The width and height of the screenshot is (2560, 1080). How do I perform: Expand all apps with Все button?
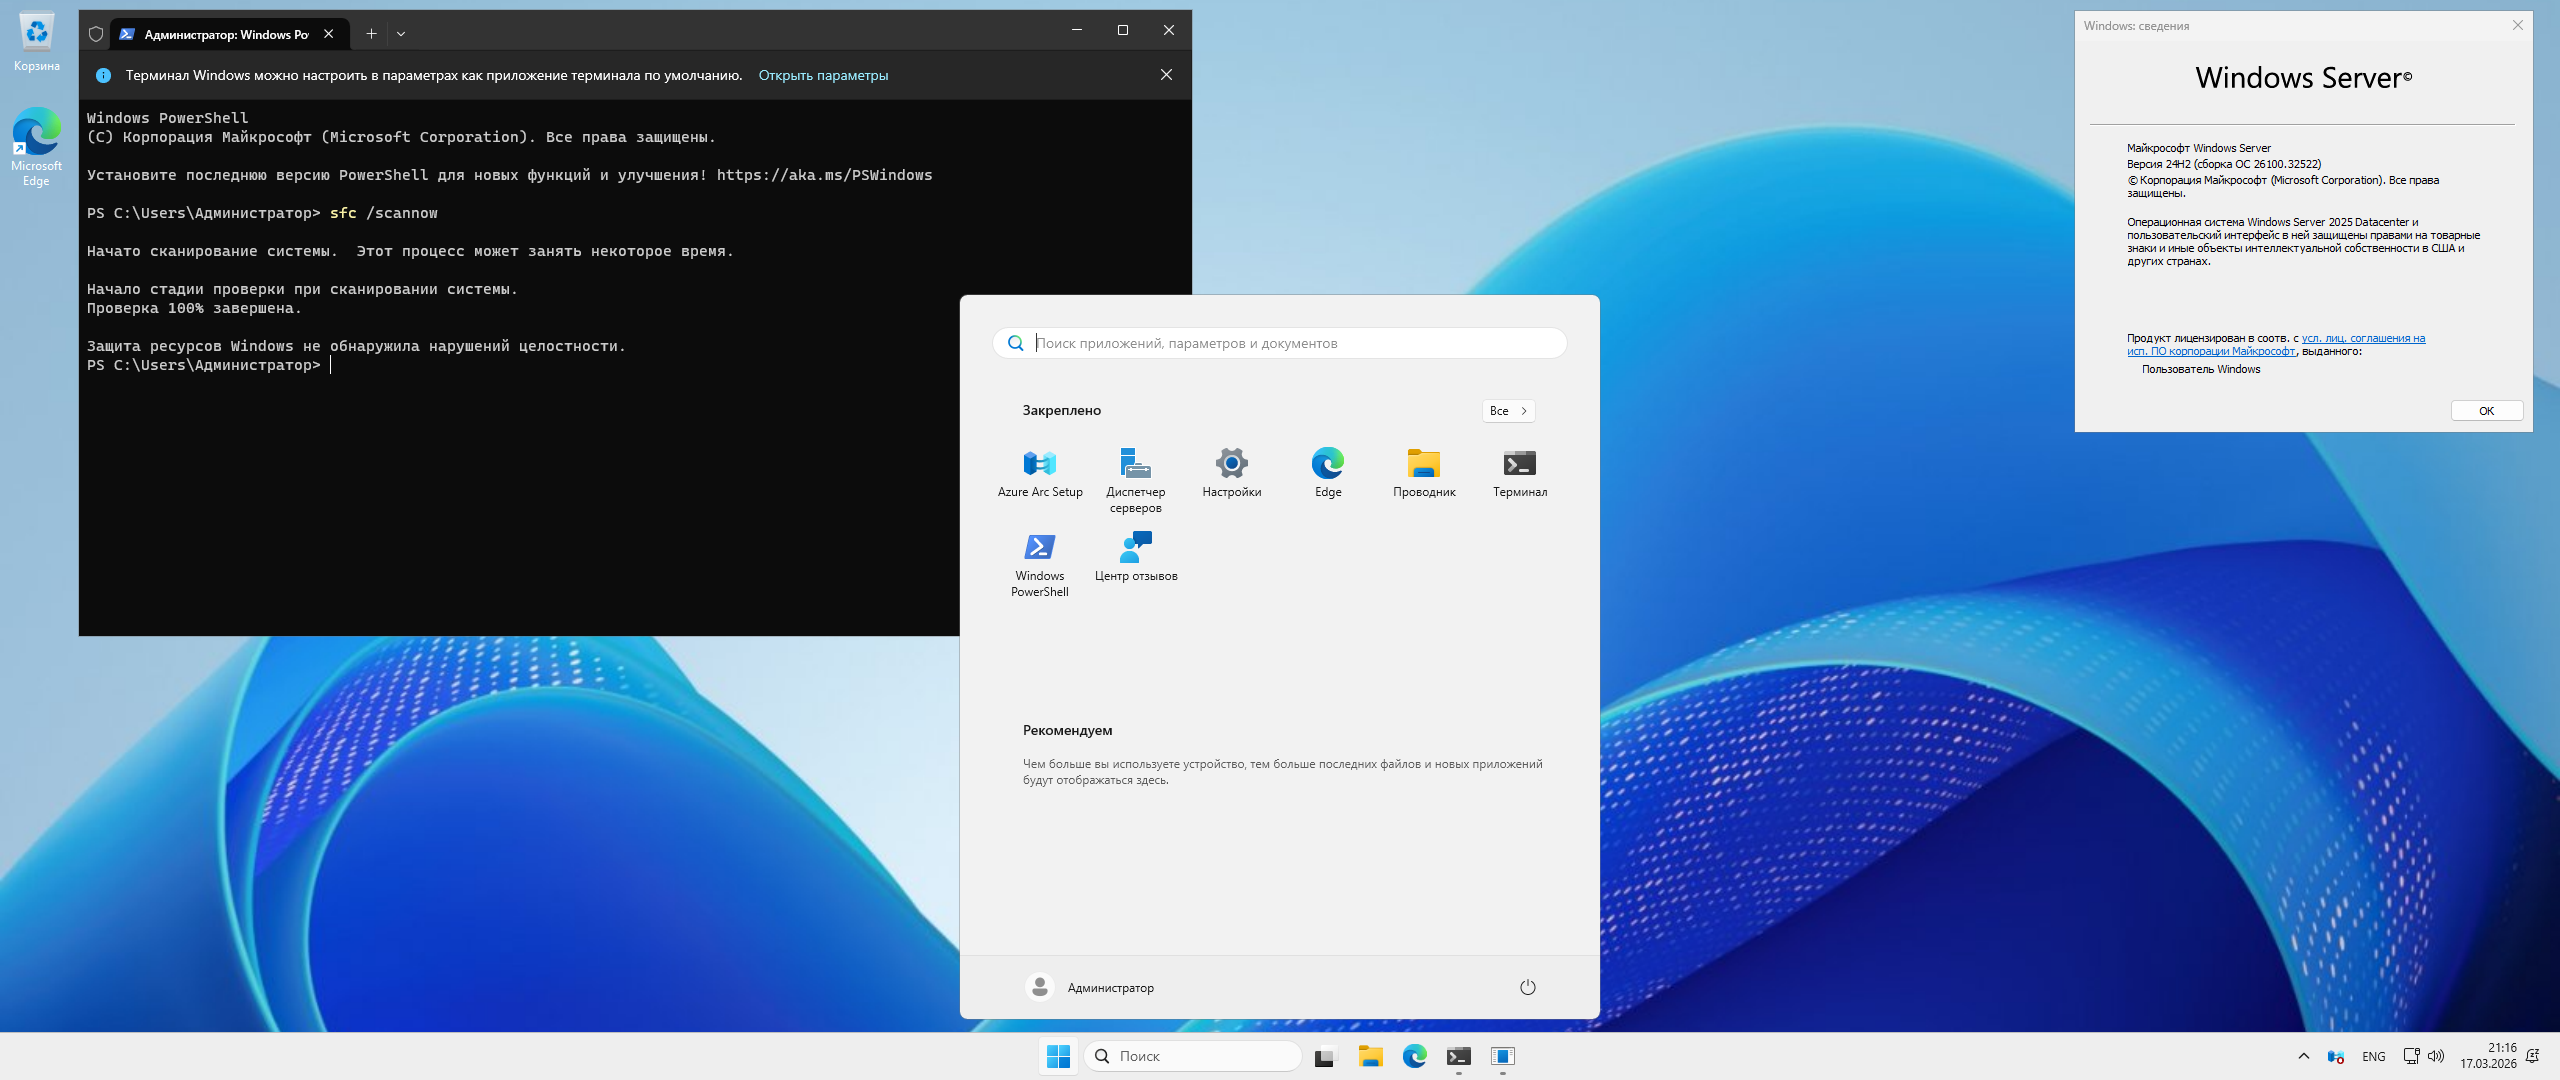pos(1507,411)
